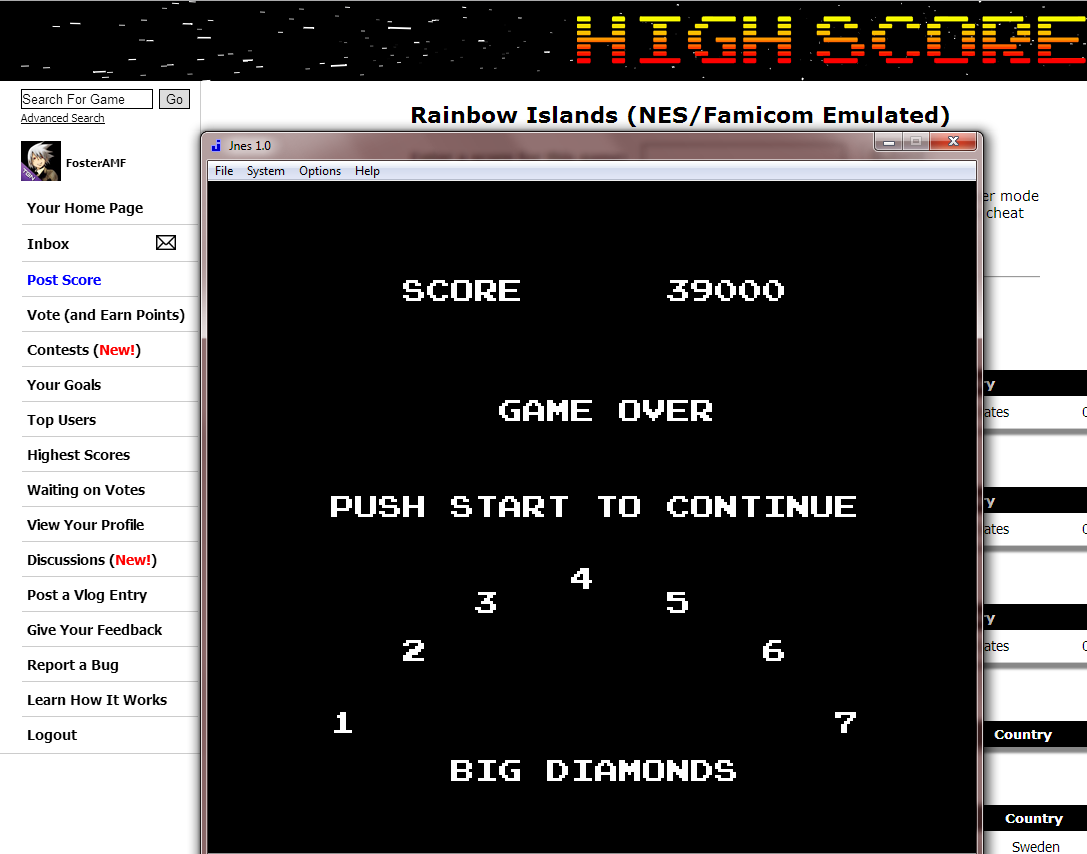This screenshot has height=854, width=1087.
Task: Click the Rainbow Islands game title
Action: [x=680, y=115]
